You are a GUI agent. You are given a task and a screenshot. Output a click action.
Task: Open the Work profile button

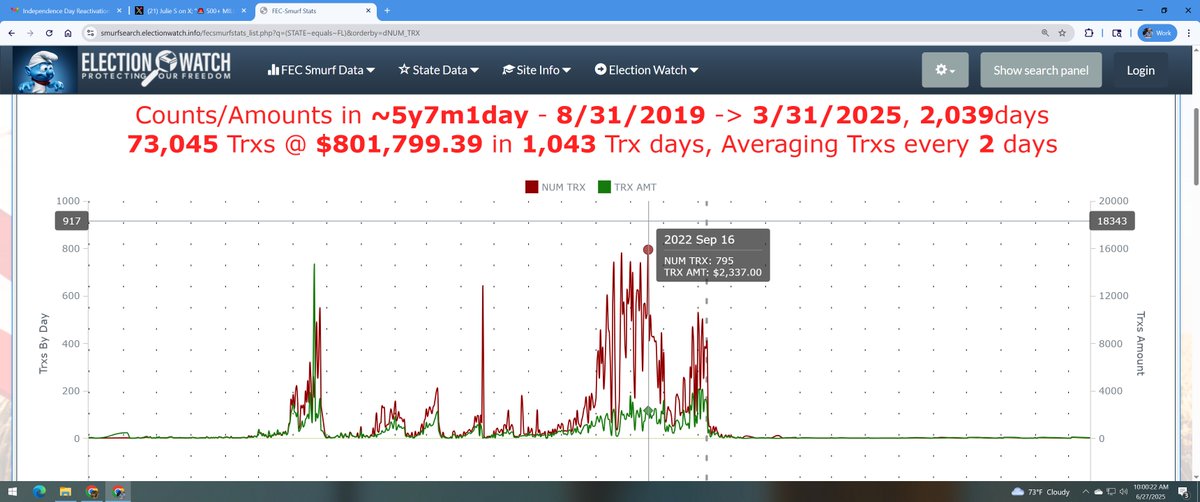click(x=1156, y=32)
